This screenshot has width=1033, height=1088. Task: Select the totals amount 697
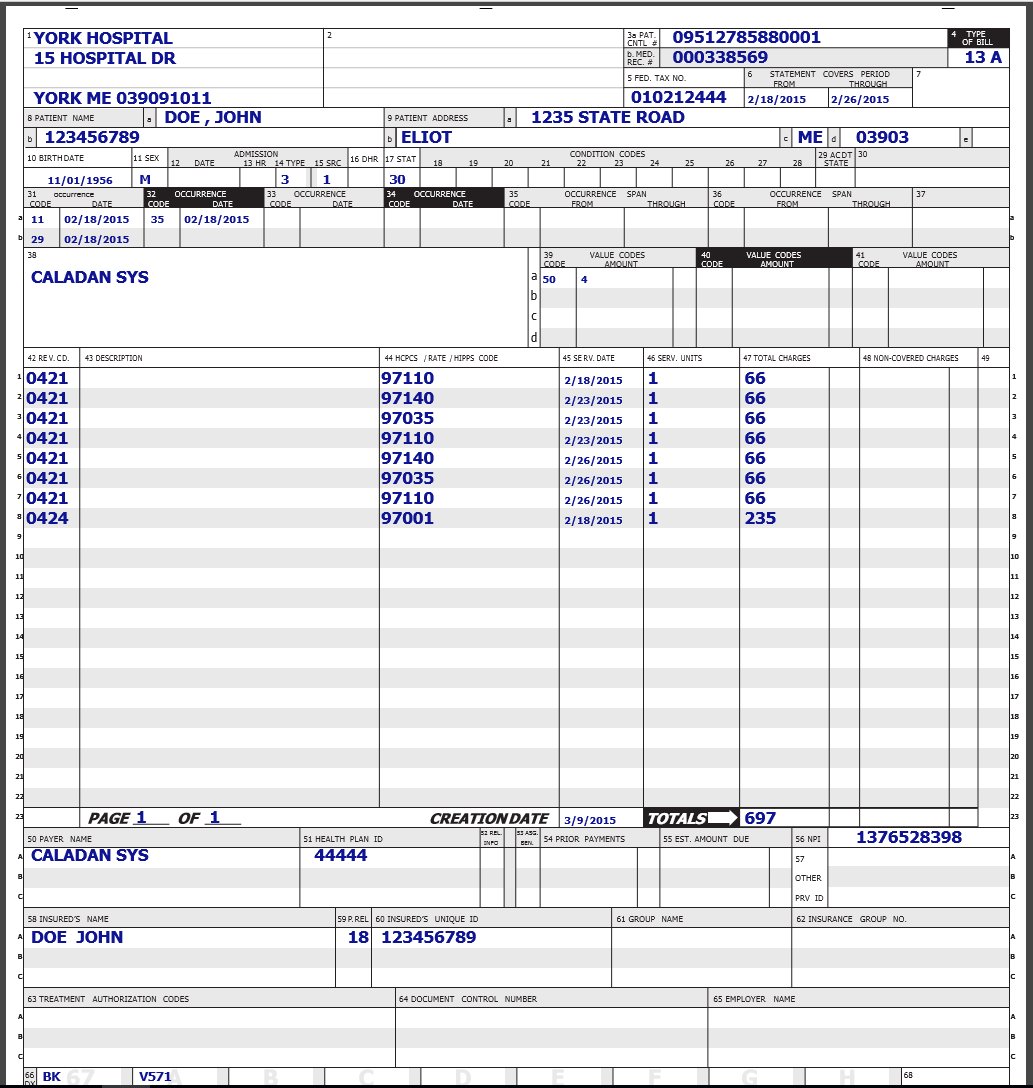point(760,819)
